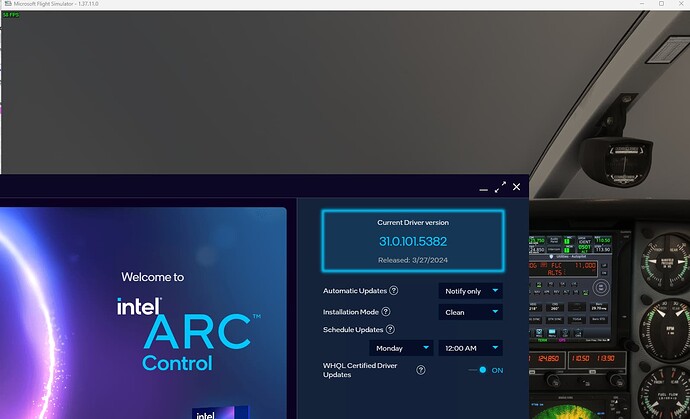Expand Arc Control window with diagonal arrows icon
This screenshot has height=419, width=690.
tap(500, 187)
